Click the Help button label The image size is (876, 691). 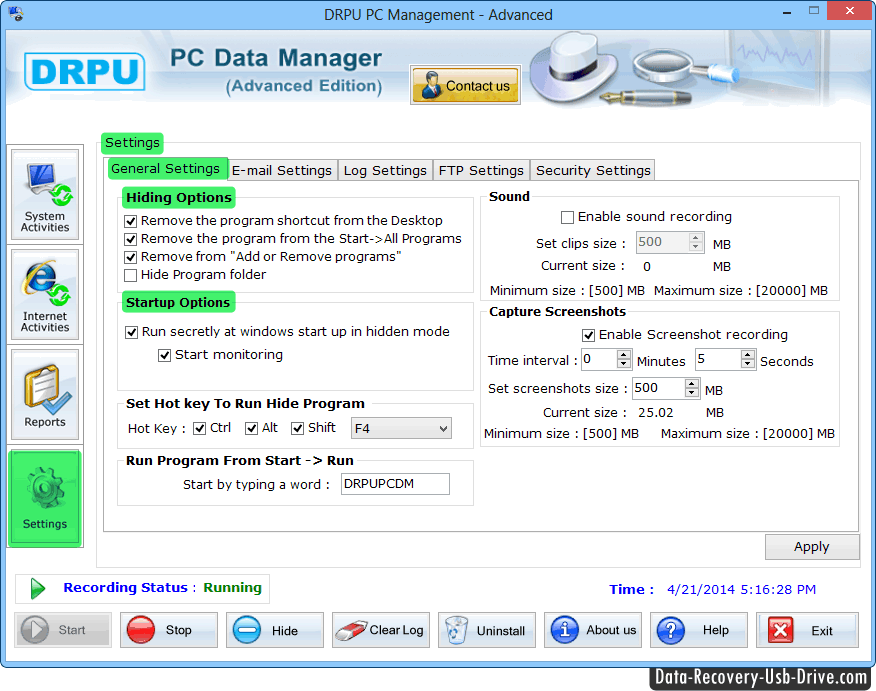pyautogui.click(x=716, y=630)
